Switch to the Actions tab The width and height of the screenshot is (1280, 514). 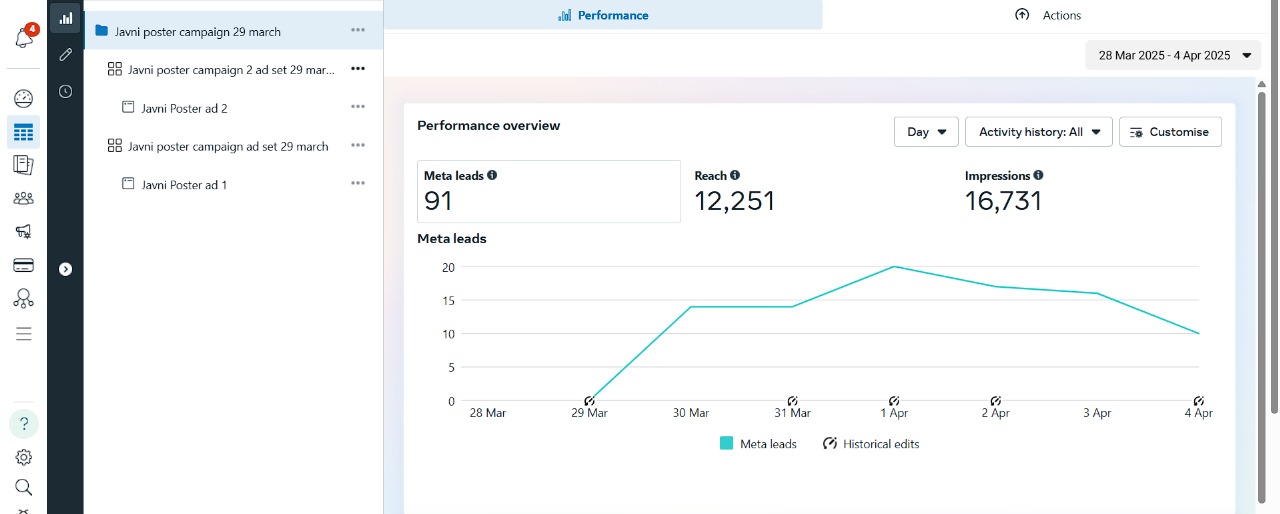(1048, 15)
